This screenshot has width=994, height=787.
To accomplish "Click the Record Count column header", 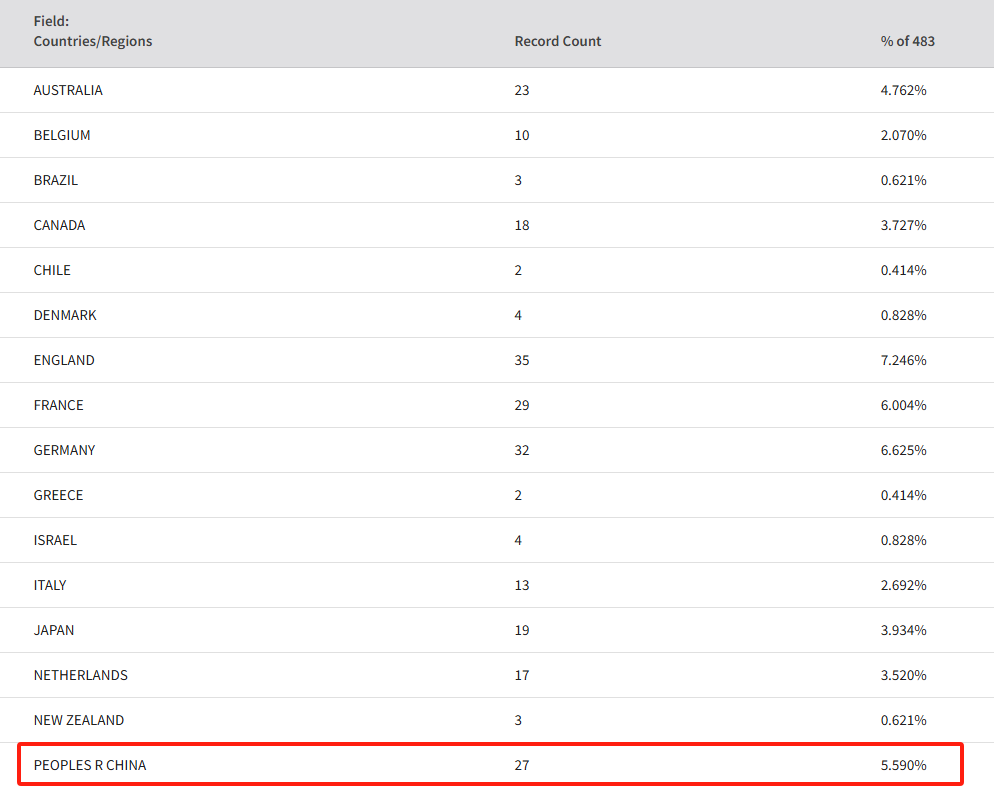I will click(557, 41).
